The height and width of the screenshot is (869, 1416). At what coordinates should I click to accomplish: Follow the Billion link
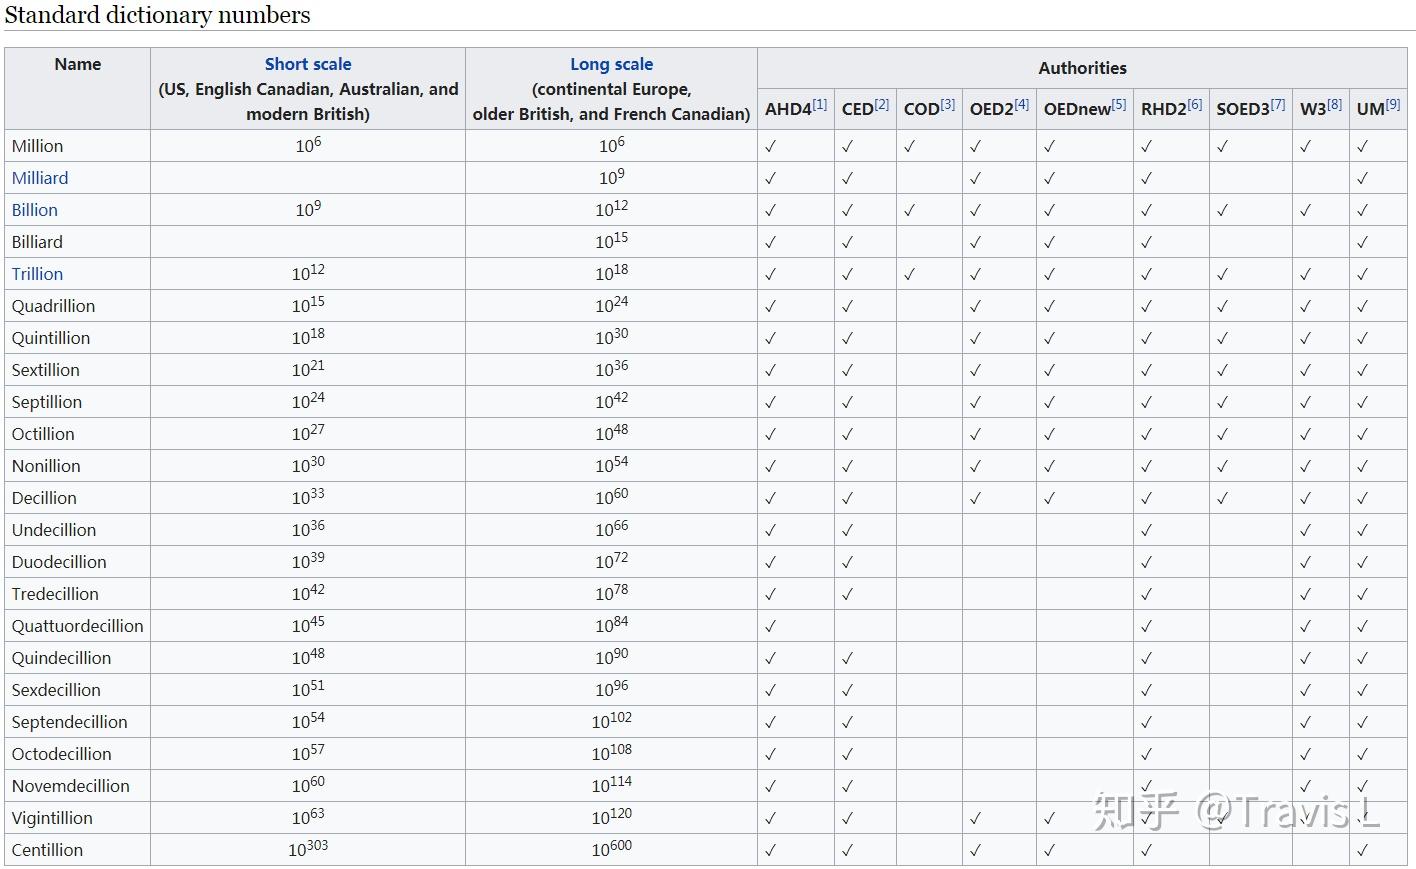tap(35, 210)
